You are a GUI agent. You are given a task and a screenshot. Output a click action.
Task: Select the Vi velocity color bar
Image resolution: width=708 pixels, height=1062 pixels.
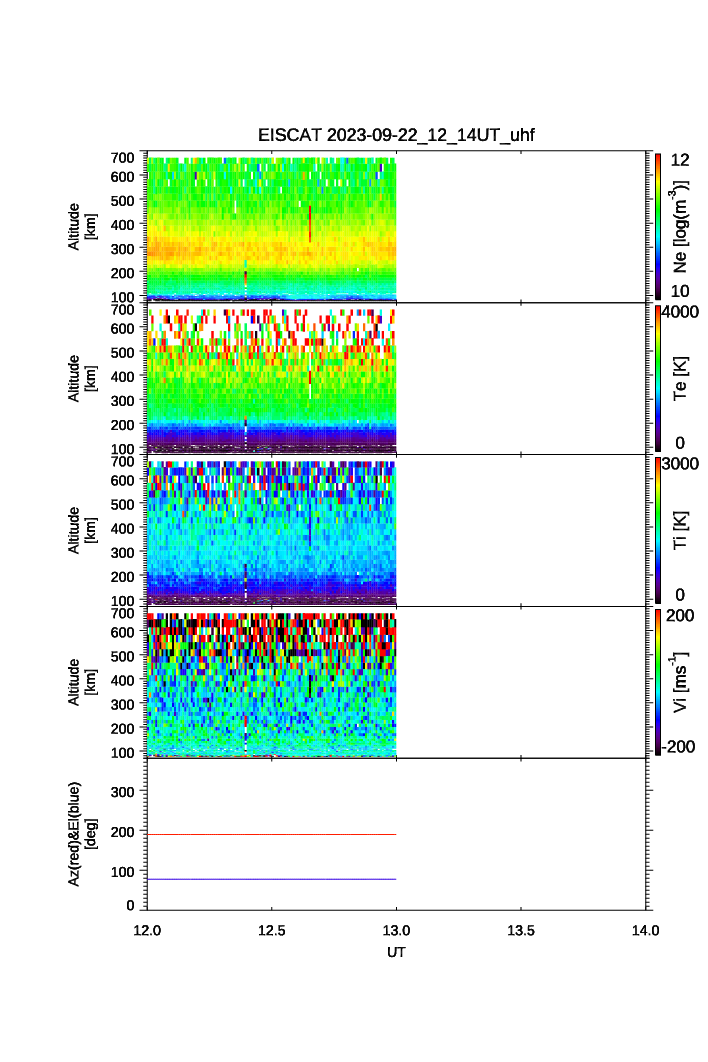657,681
